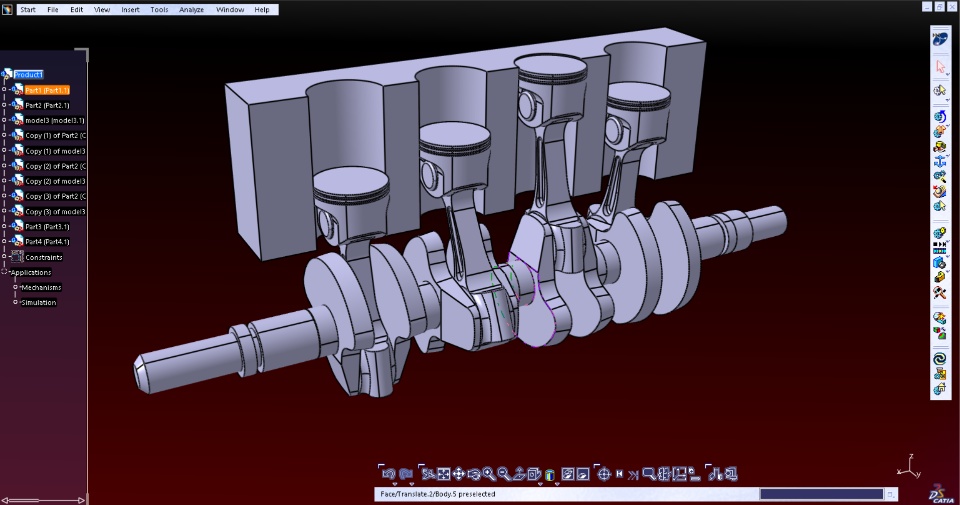960x505 pixels.
Task: Expand the Part3 (Part3.1) tree node
Action: (4, 226)
